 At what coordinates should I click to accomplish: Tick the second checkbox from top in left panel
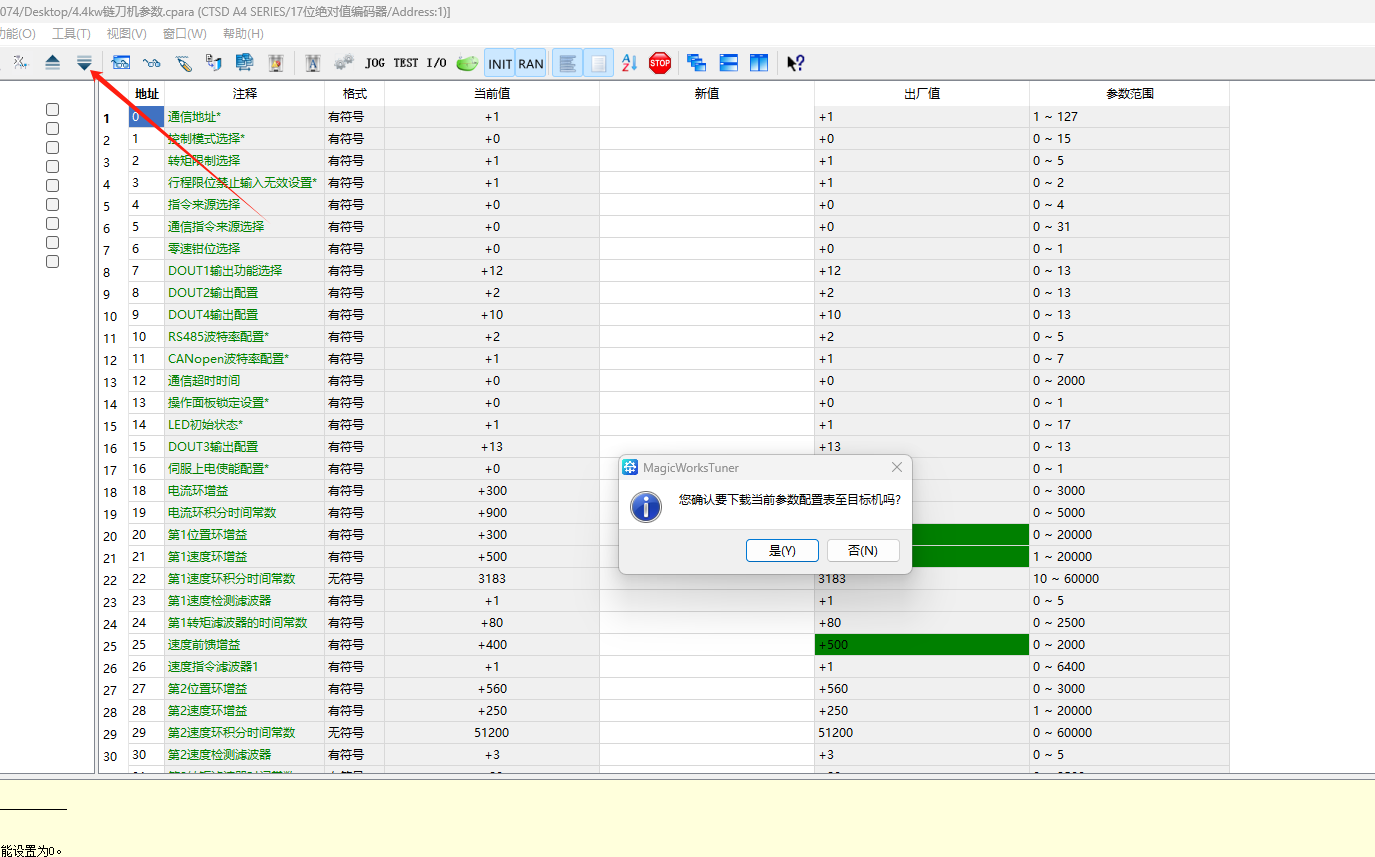53,128
